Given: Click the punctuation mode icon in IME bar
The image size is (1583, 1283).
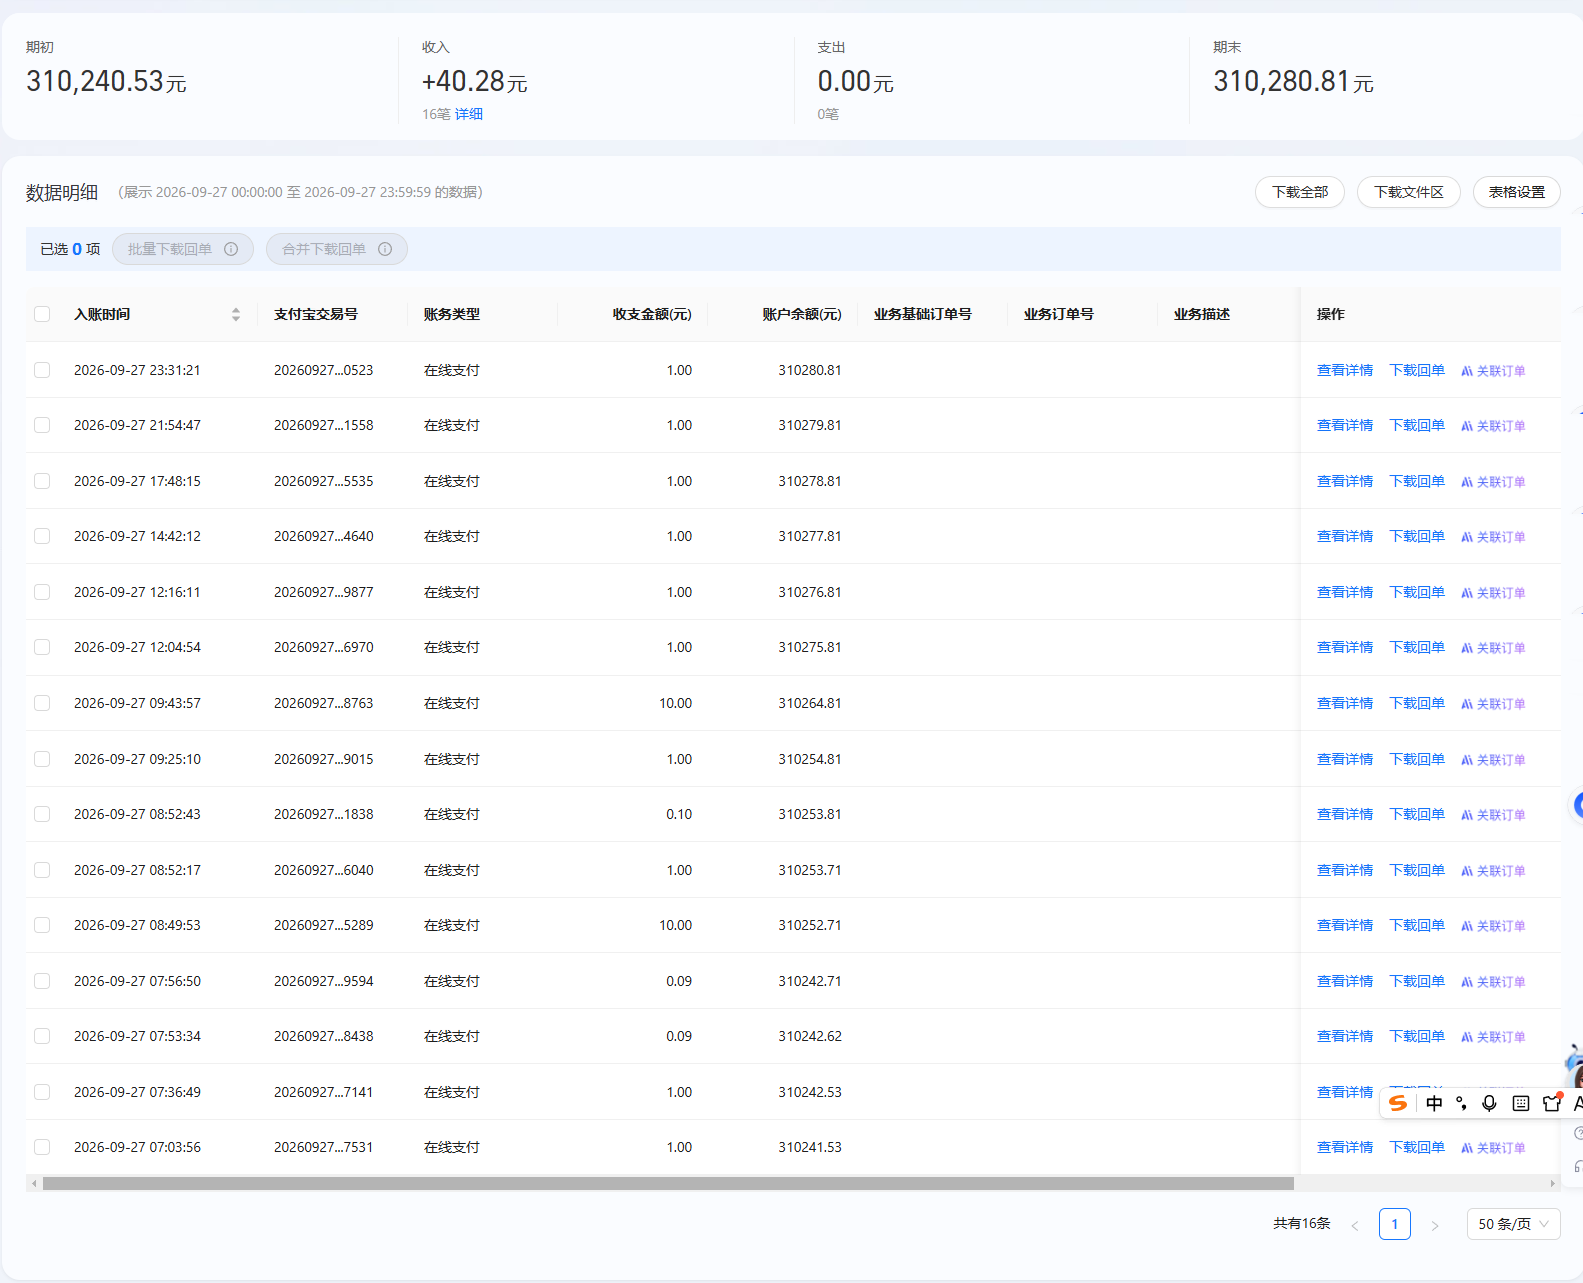Looking at the screenshot, I should click(1462, 1103).
